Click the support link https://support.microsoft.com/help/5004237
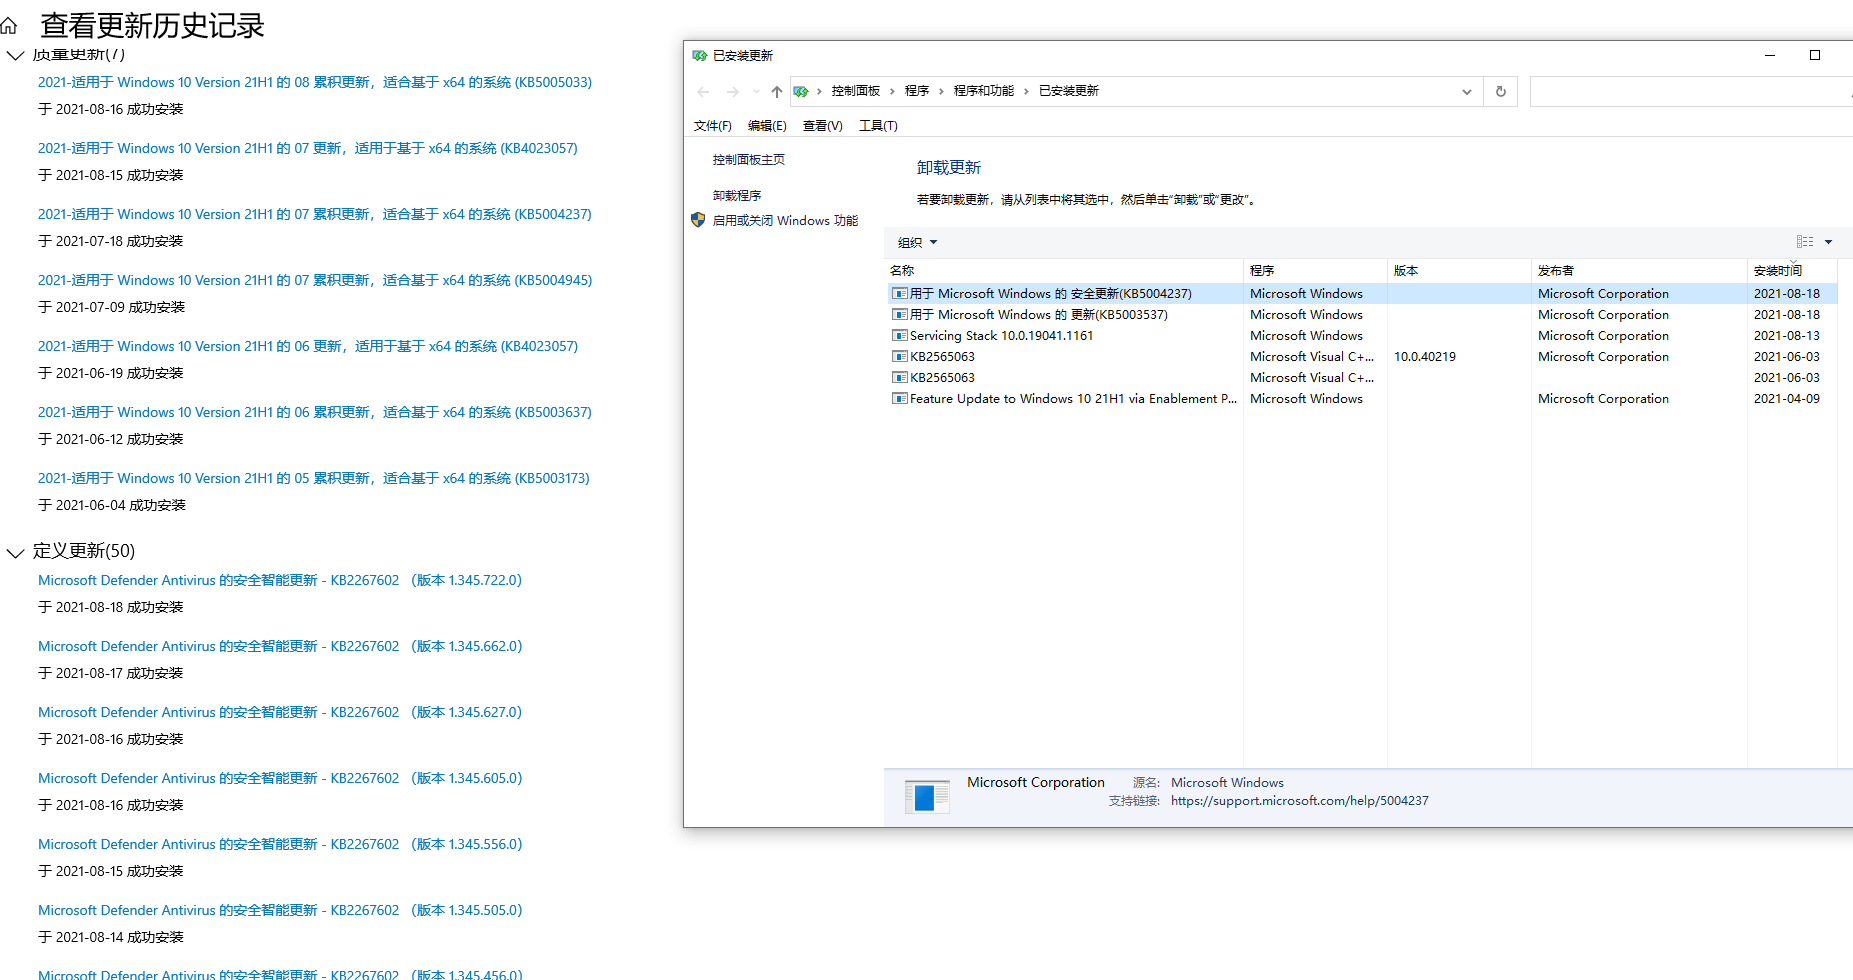This screenshot has height=980, width=1853. (x=1300, y=801)
